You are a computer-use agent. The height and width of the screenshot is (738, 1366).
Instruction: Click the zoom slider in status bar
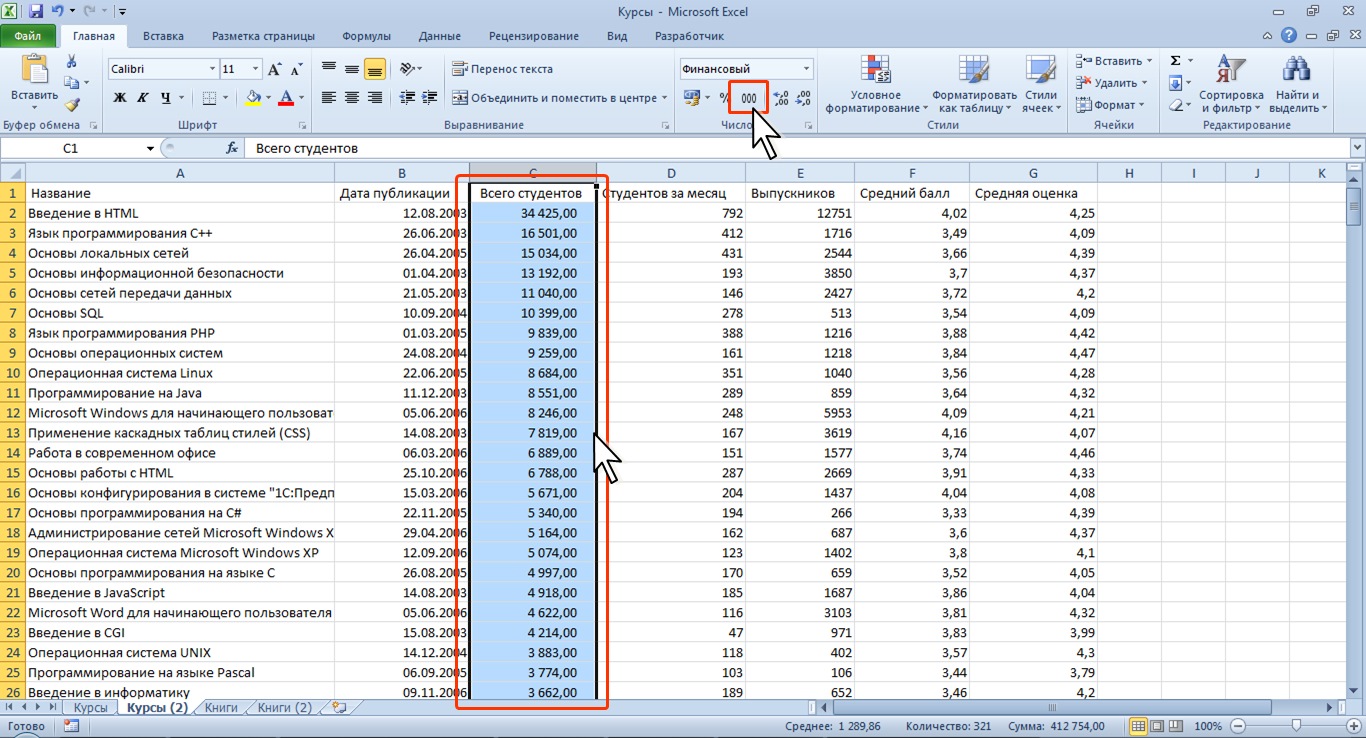pos(1296,726)
